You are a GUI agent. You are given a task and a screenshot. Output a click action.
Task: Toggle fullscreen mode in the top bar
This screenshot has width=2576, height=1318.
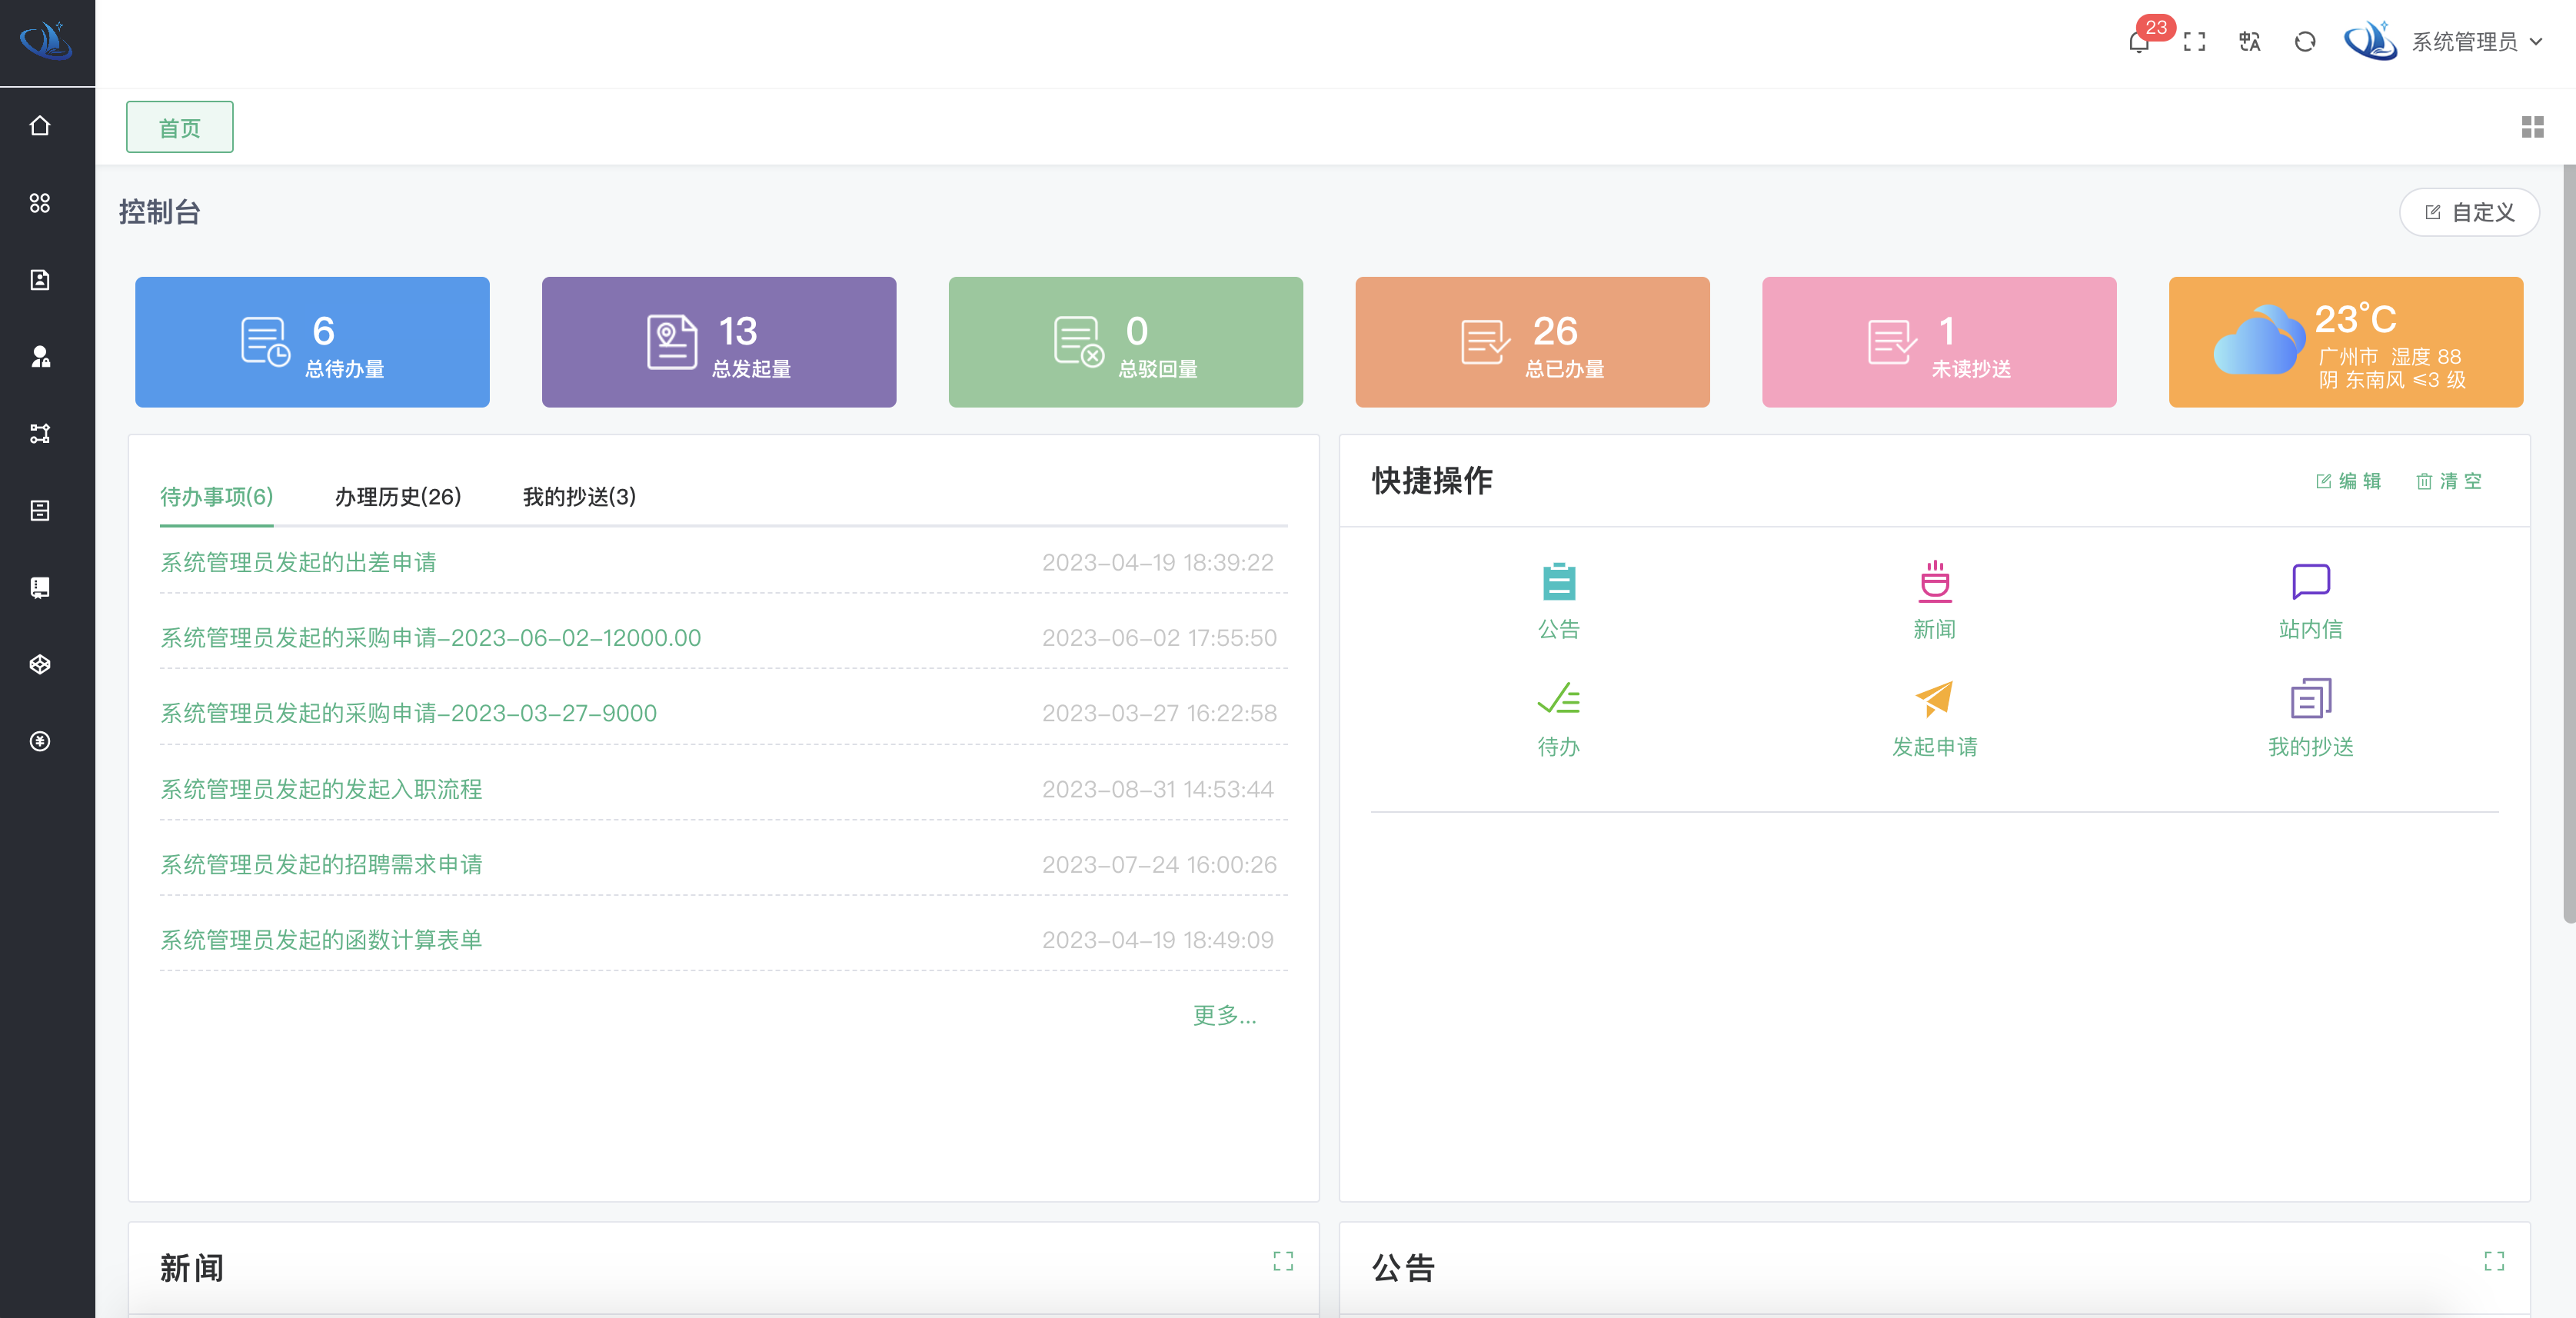(x=2194, y=42)
